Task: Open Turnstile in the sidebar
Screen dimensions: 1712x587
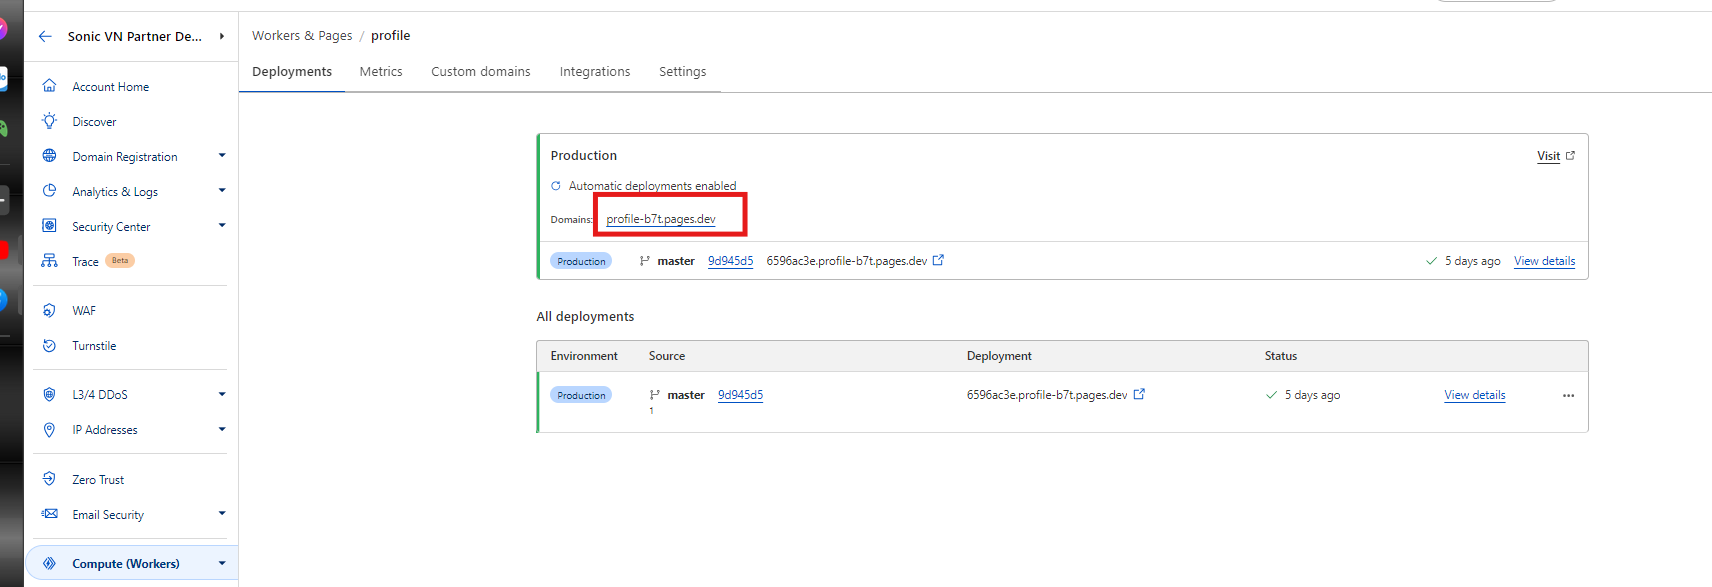Action: pyautogui.click(x=94, y=346)
